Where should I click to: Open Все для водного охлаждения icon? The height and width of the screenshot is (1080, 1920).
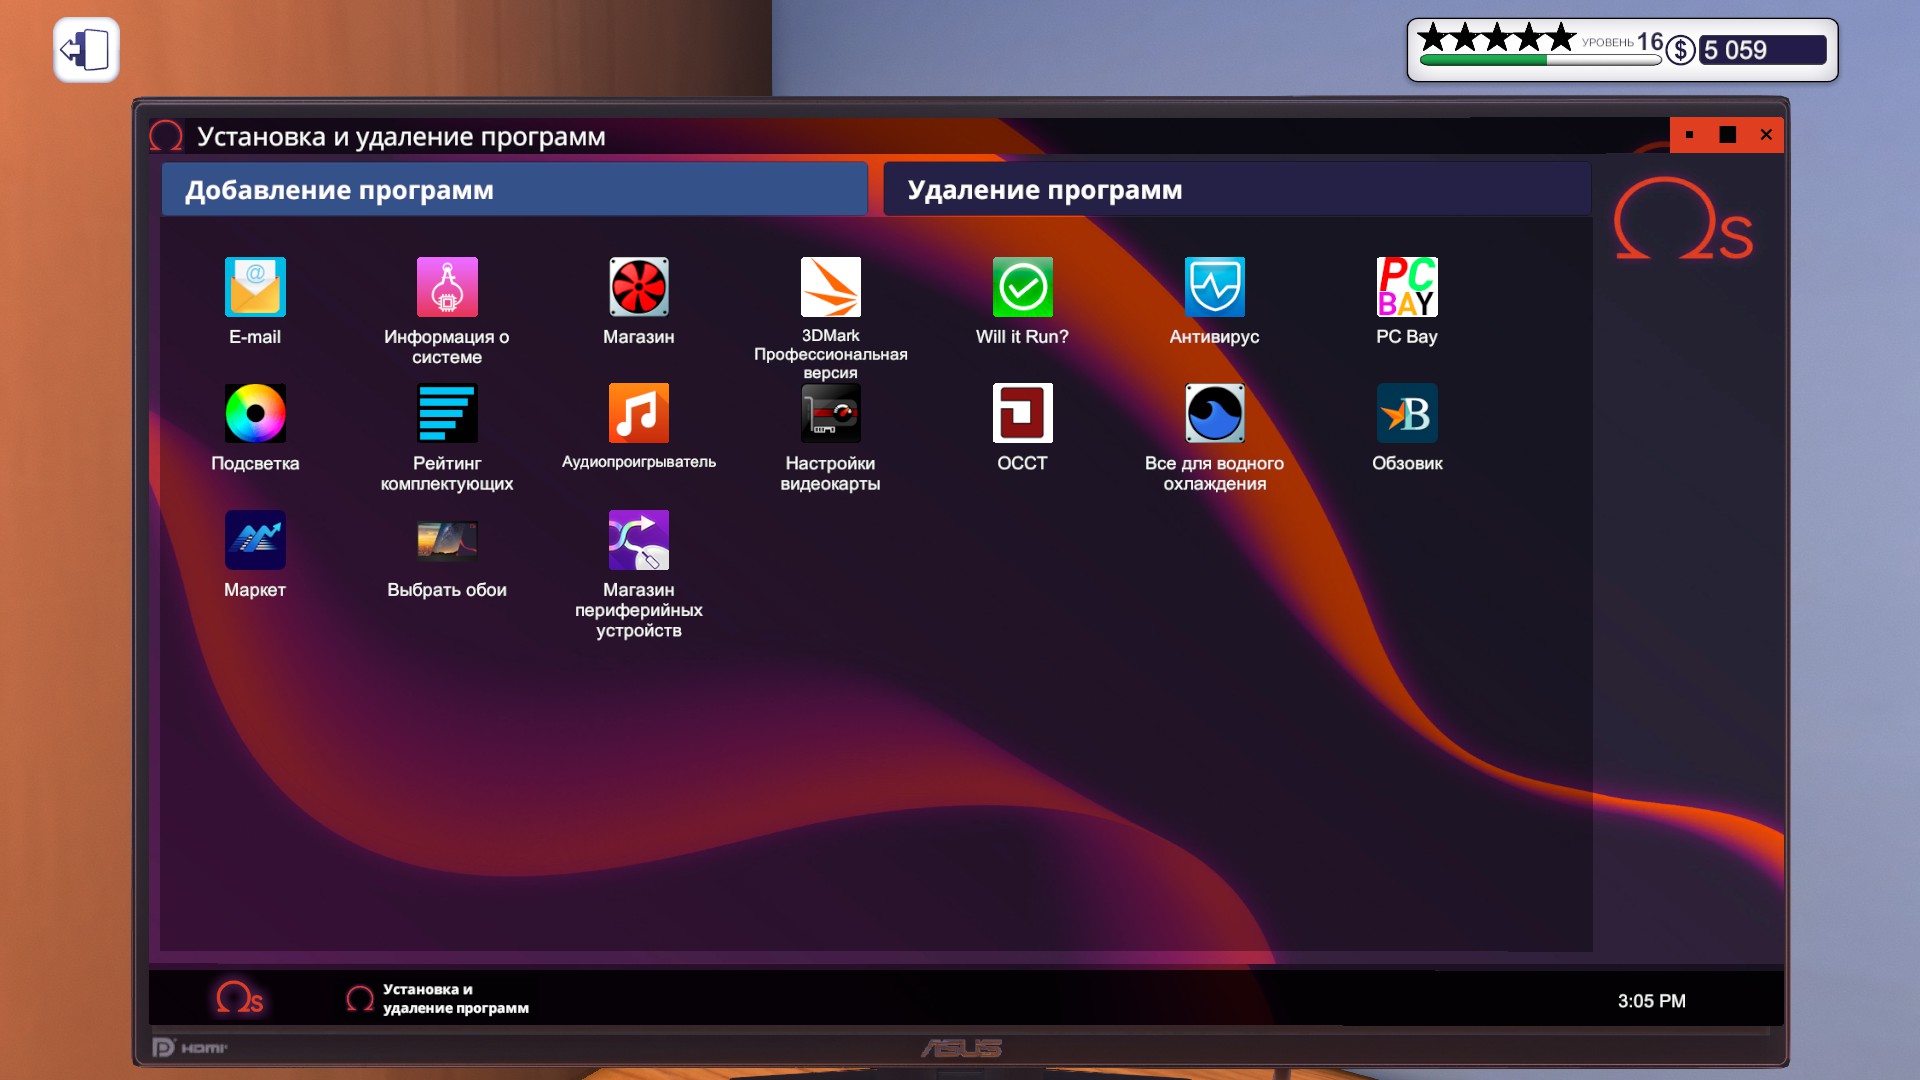point(1214,413)
